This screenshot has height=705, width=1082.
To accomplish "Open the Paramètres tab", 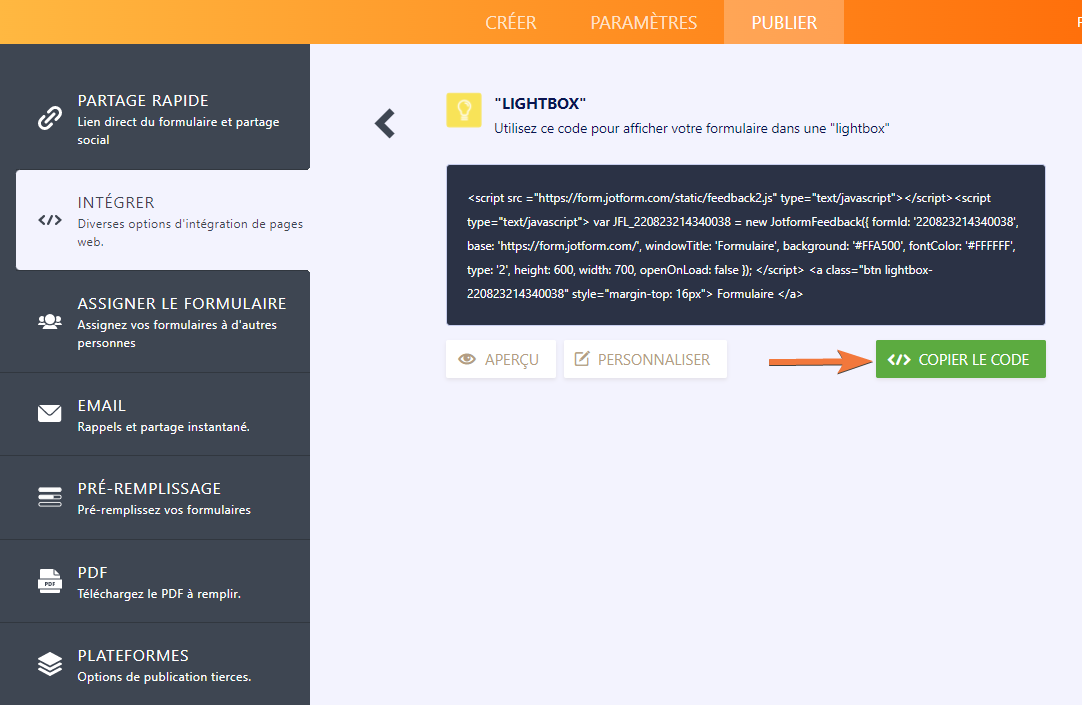I will tap(644, 22).
